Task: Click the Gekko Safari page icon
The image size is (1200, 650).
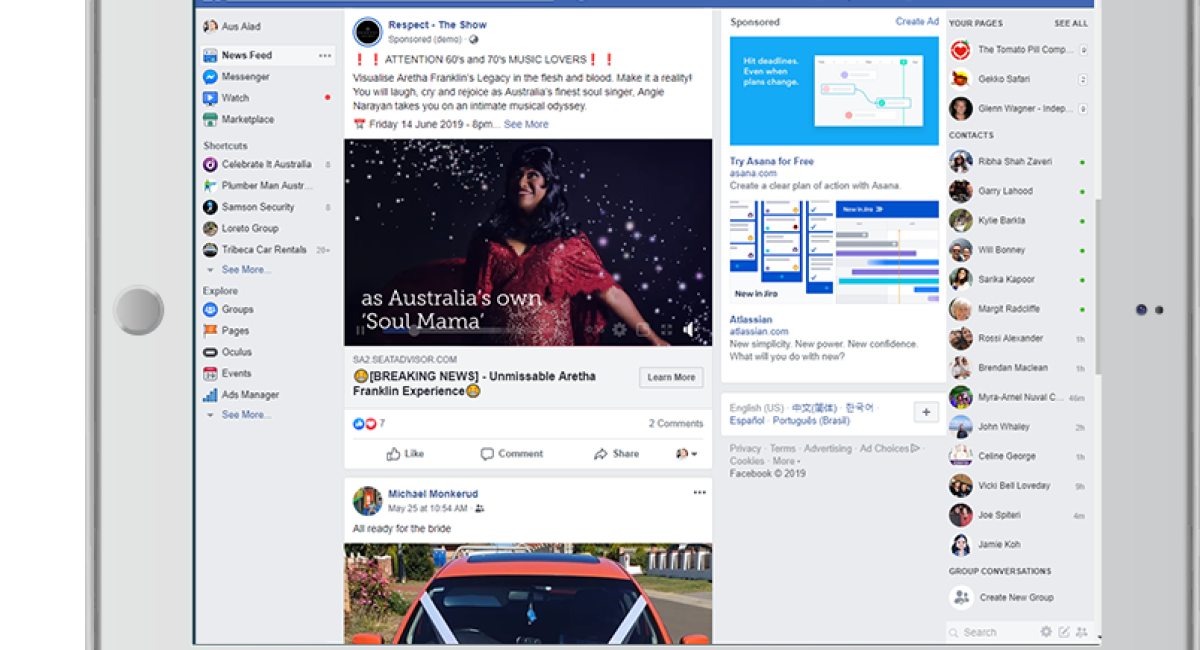Action: tap(961, 79)
